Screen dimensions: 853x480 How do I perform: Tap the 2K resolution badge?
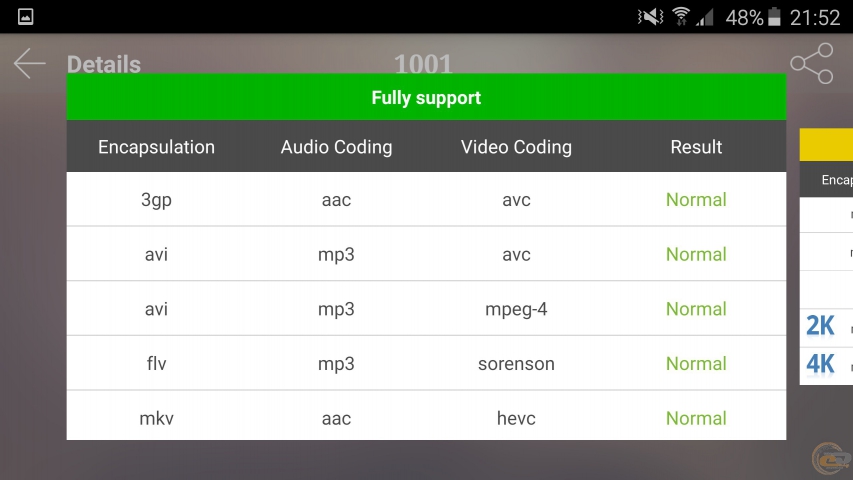(820, 326)
